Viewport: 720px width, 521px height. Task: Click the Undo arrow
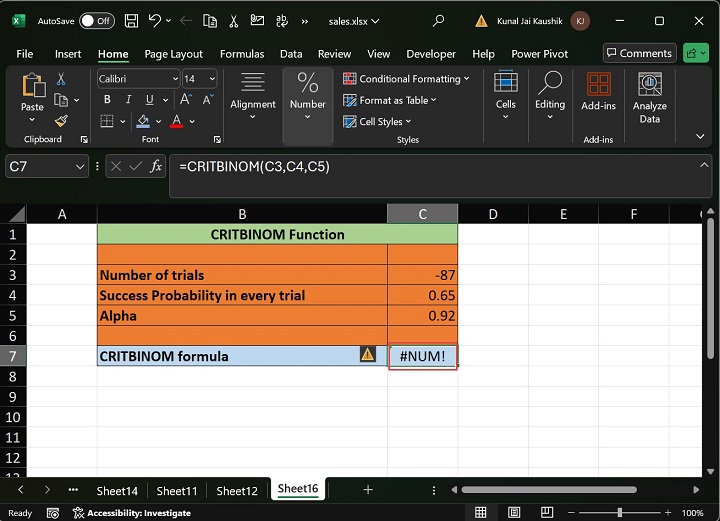click(155, 20)
